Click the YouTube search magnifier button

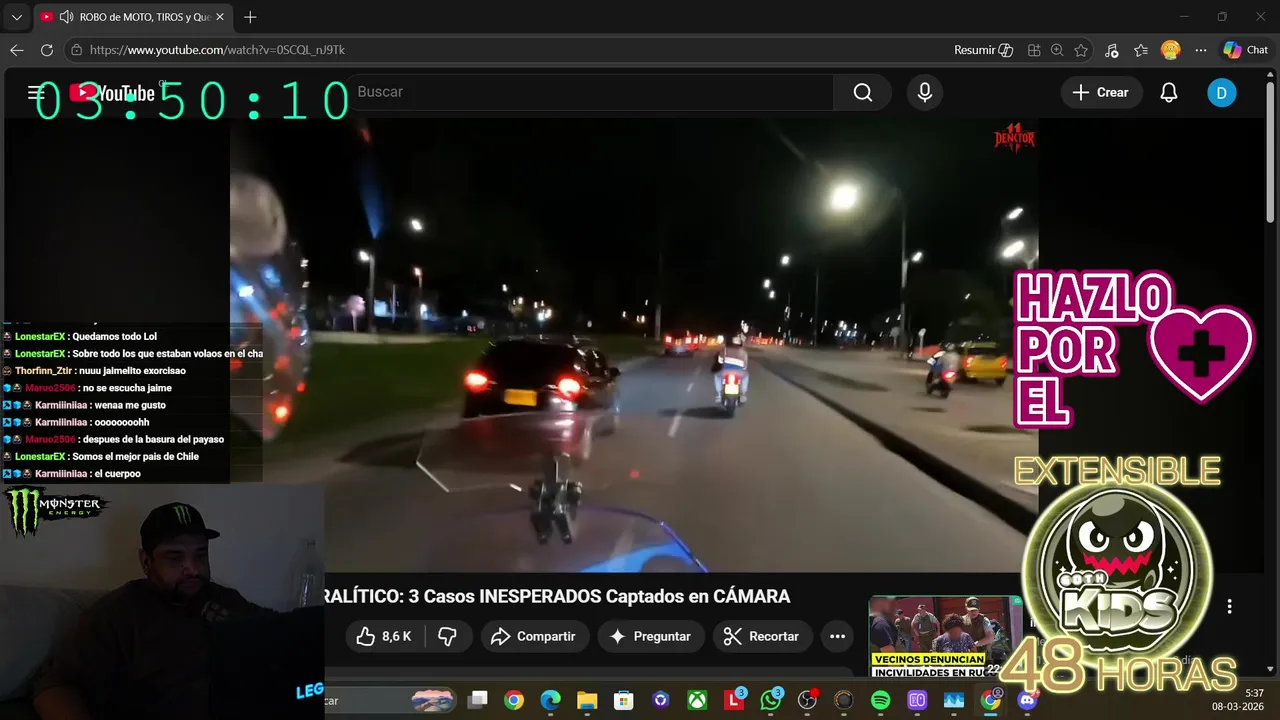863,93
